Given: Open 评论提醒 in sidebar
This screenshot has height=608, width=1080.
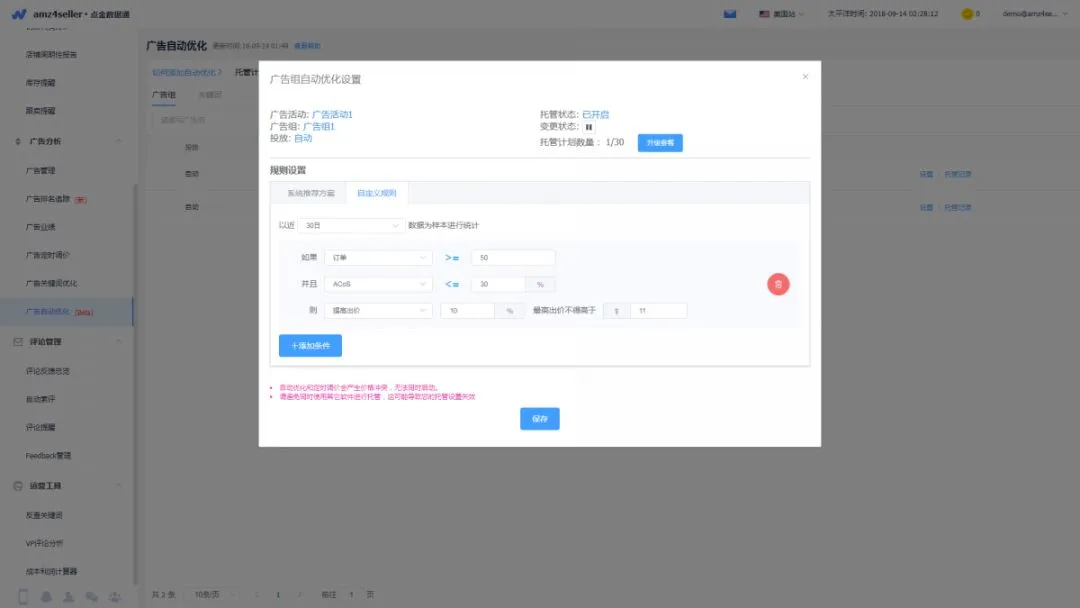Looking at the screenshot, I should [x=41, y=427].
